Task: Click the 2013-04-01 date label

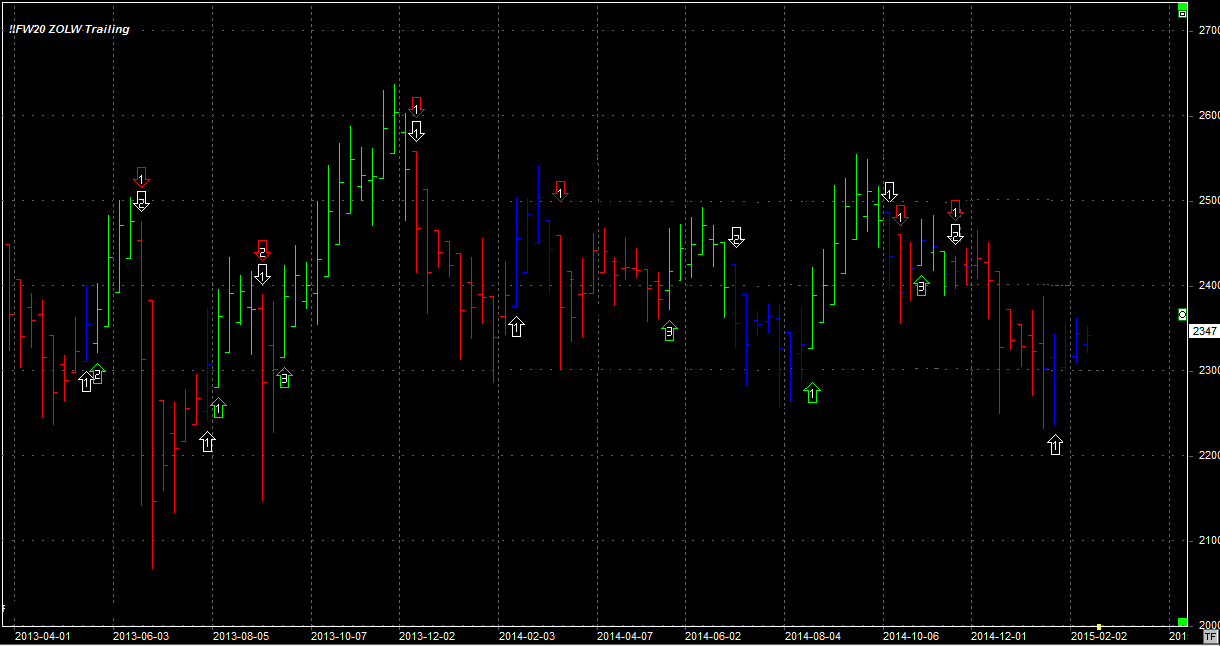Action: [42, 635]
